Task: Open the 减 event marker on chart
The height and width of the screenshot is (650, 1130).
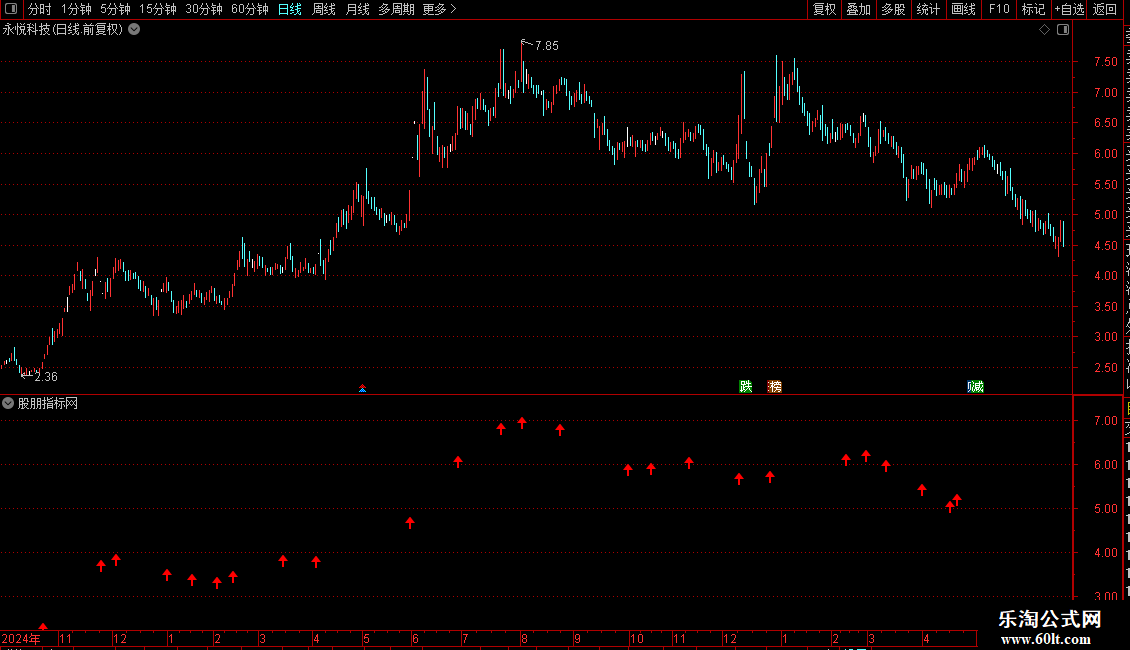Action: pyautogui.click(x=976, y=386)
